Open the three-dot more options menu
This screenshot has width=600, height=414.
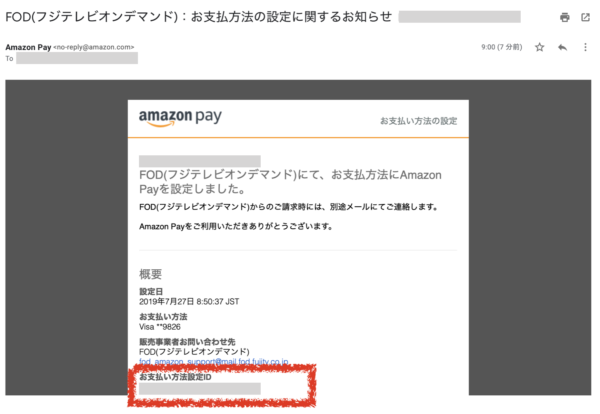[x=585, y=47]
